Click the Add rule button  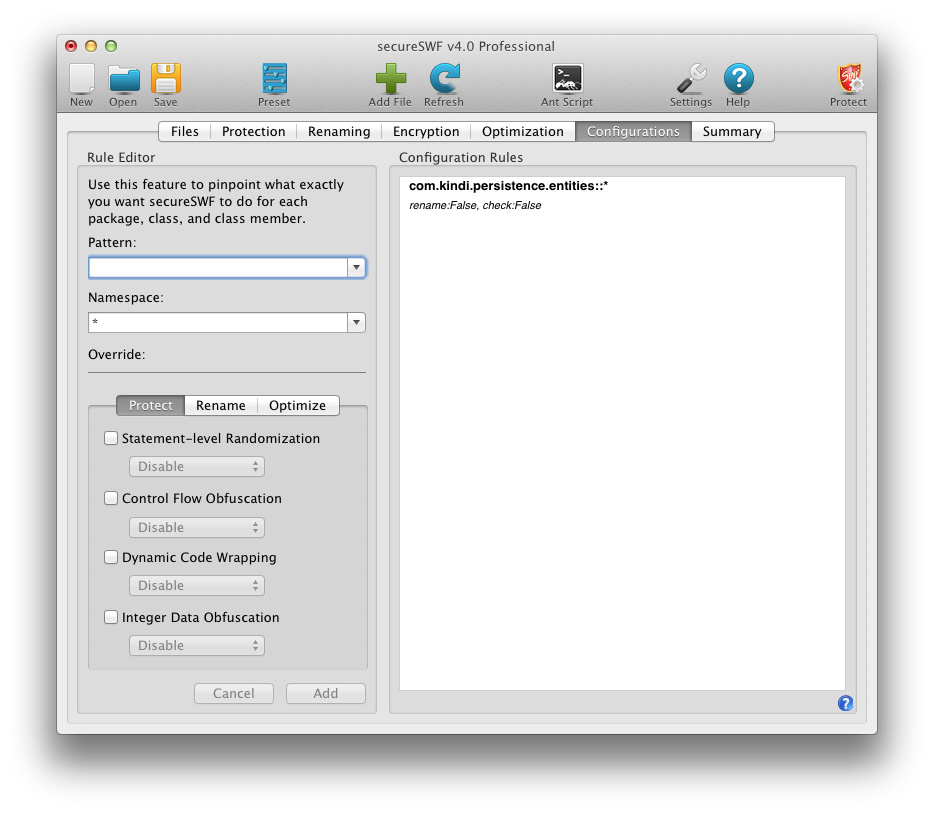click(x=325, y=693)
